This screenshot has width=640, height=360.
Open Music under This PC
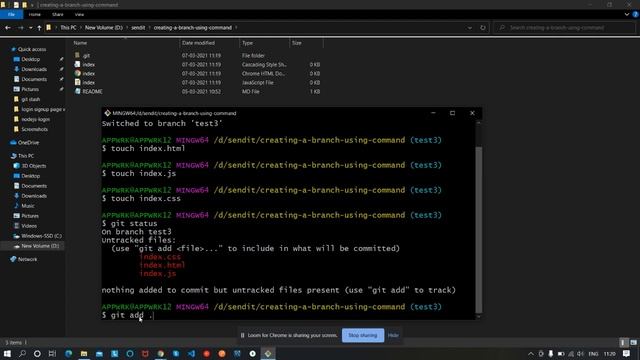(x=28, y=206)
